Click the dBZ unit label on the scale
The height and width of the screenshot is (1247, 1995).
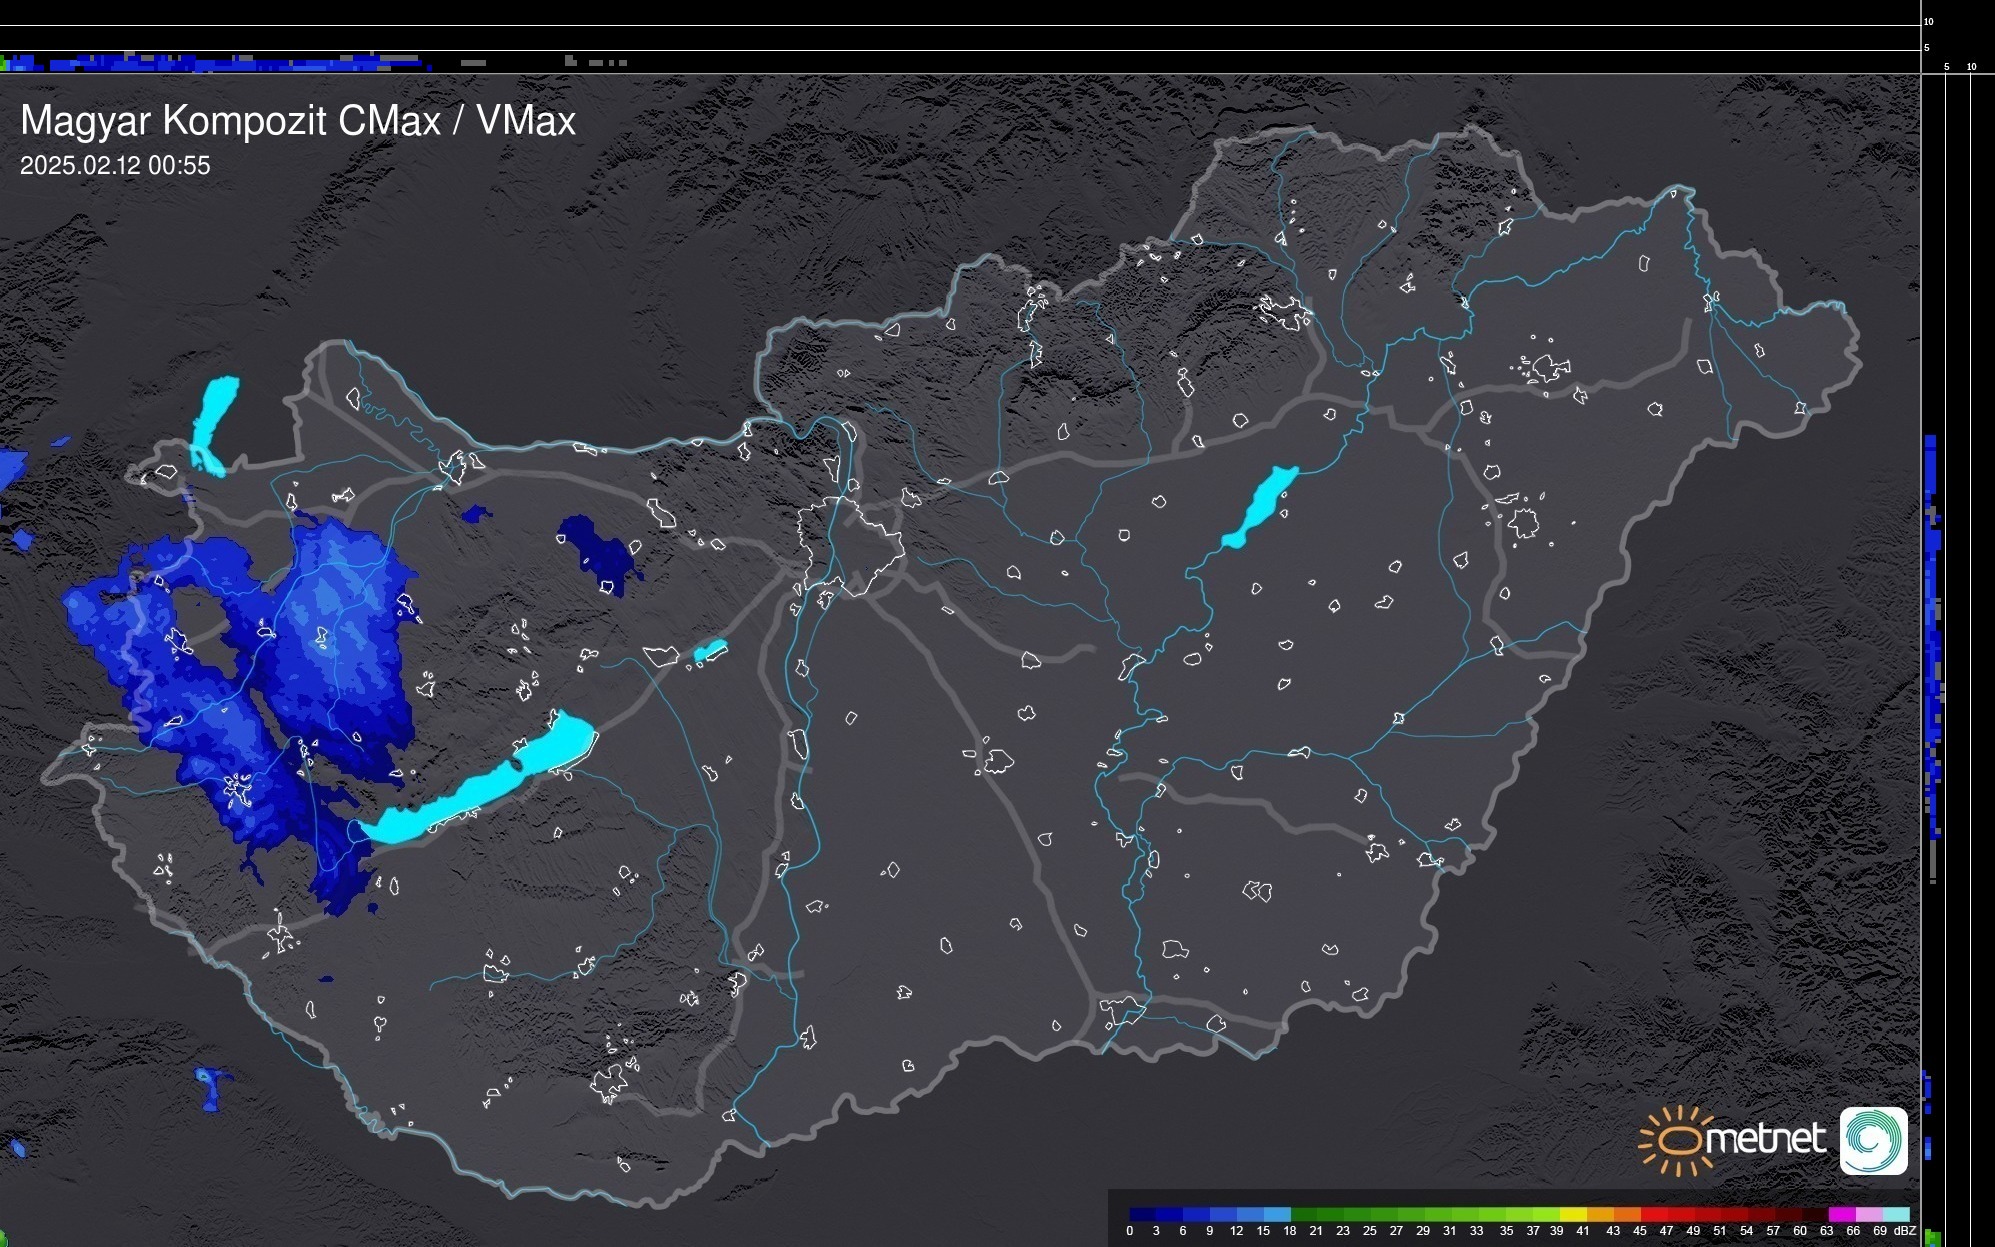(1904, 1231)
